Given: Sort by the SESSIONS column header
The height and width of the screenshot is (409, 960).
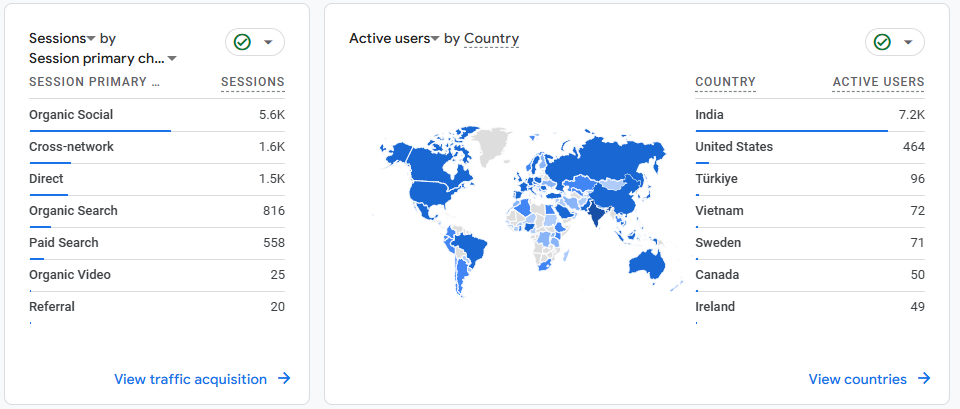Looking at the screenshot, I should point(252,82).
